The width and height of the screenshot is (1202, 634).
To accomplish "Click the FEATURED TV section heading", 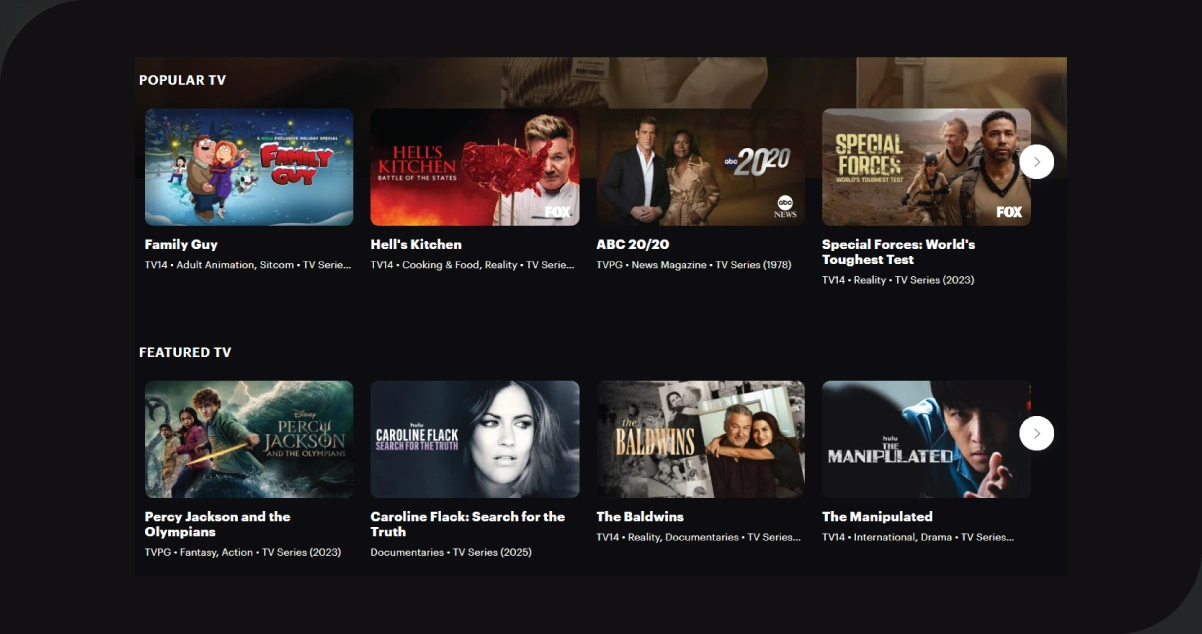I will click(x=185, y=352).
